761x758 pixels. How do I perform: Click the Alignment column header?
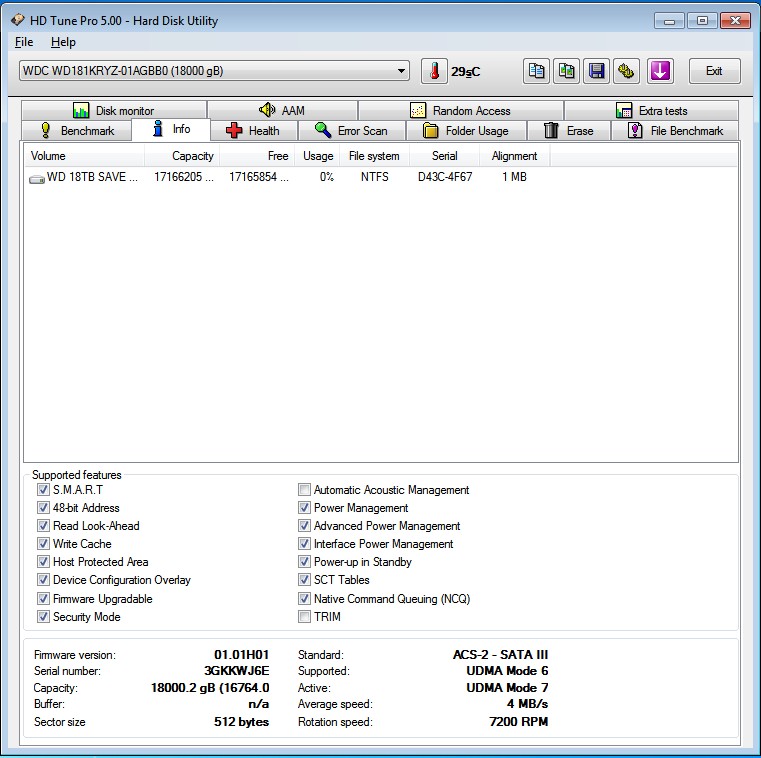point(514,156)
